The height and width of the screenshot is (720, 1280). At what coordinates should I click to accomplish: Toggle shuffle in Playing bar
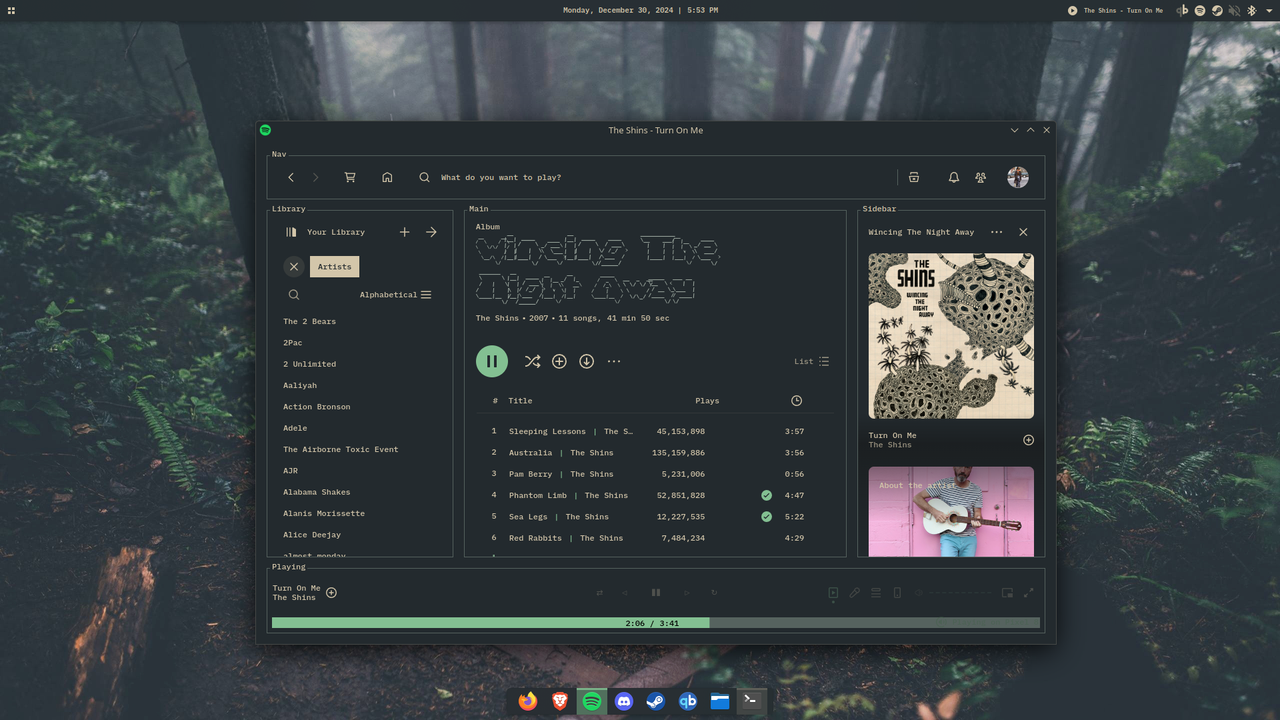pos(600,593)
